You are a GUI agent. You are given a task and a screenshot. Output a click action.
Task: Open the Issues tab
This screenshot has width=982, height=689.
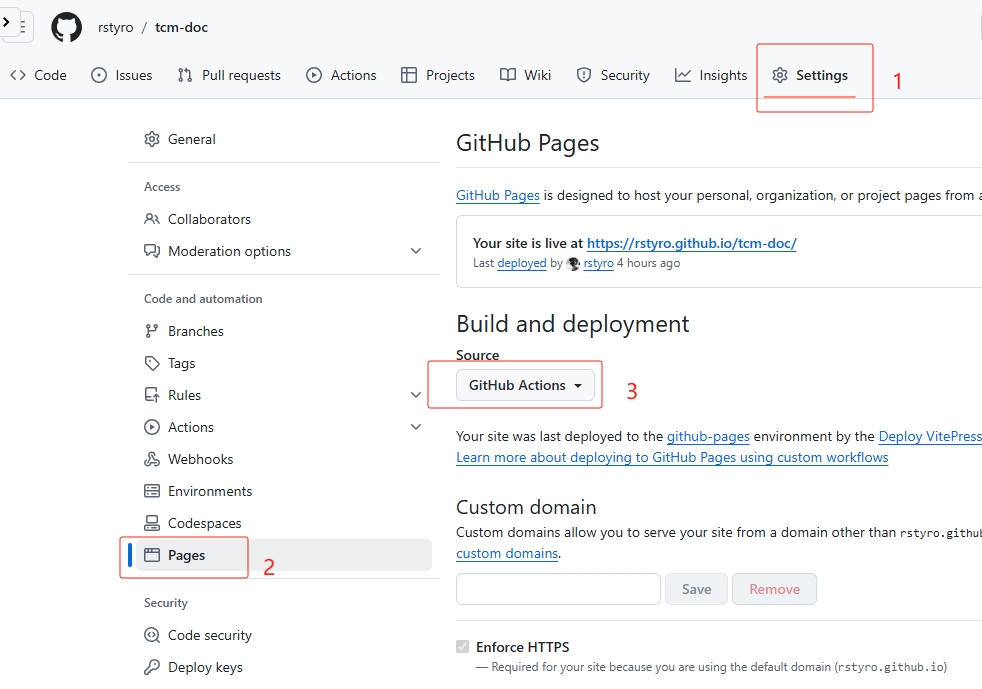tap(122, 75)
